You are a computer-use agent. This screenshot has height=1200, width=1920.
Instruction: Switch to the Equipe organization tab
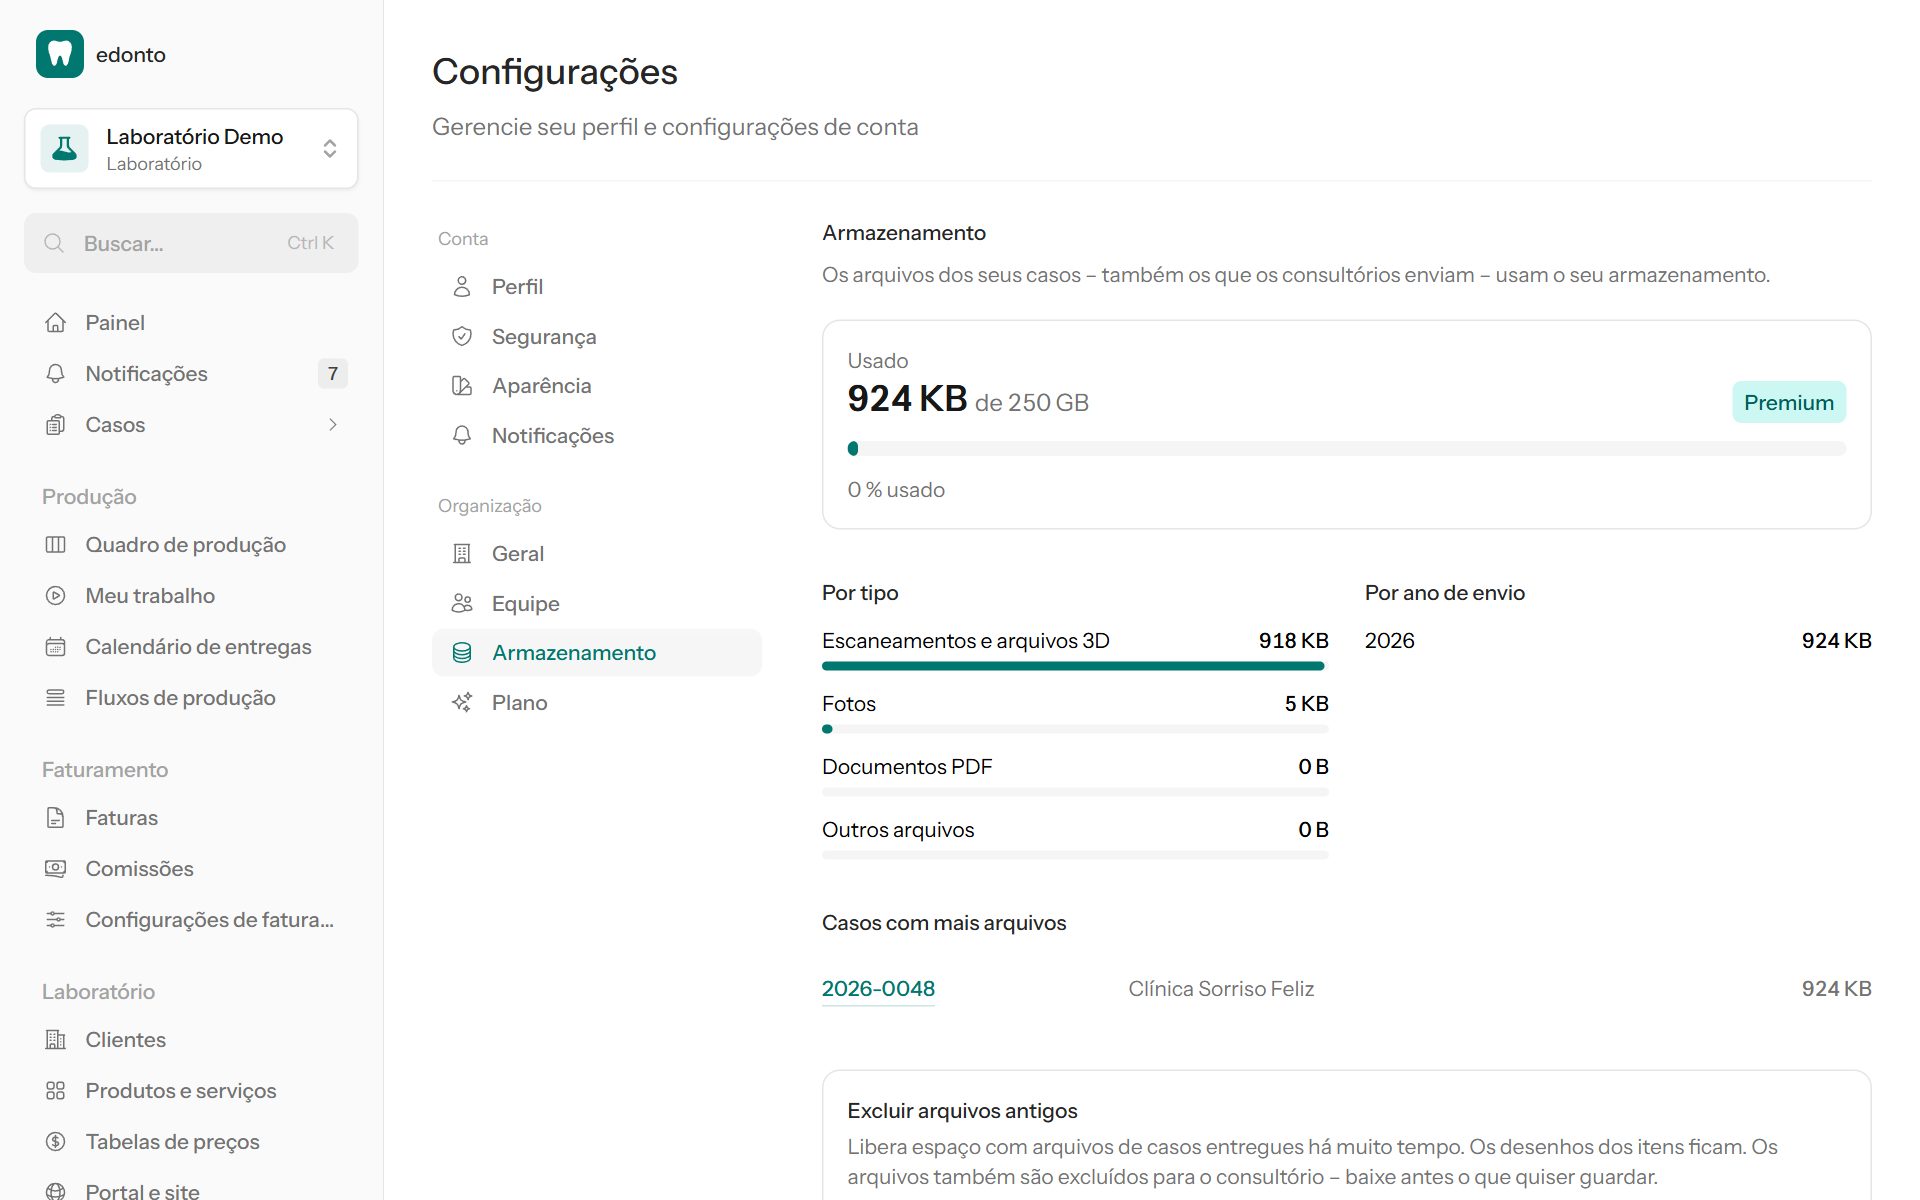pyautogui.click(x=597, y=604)
